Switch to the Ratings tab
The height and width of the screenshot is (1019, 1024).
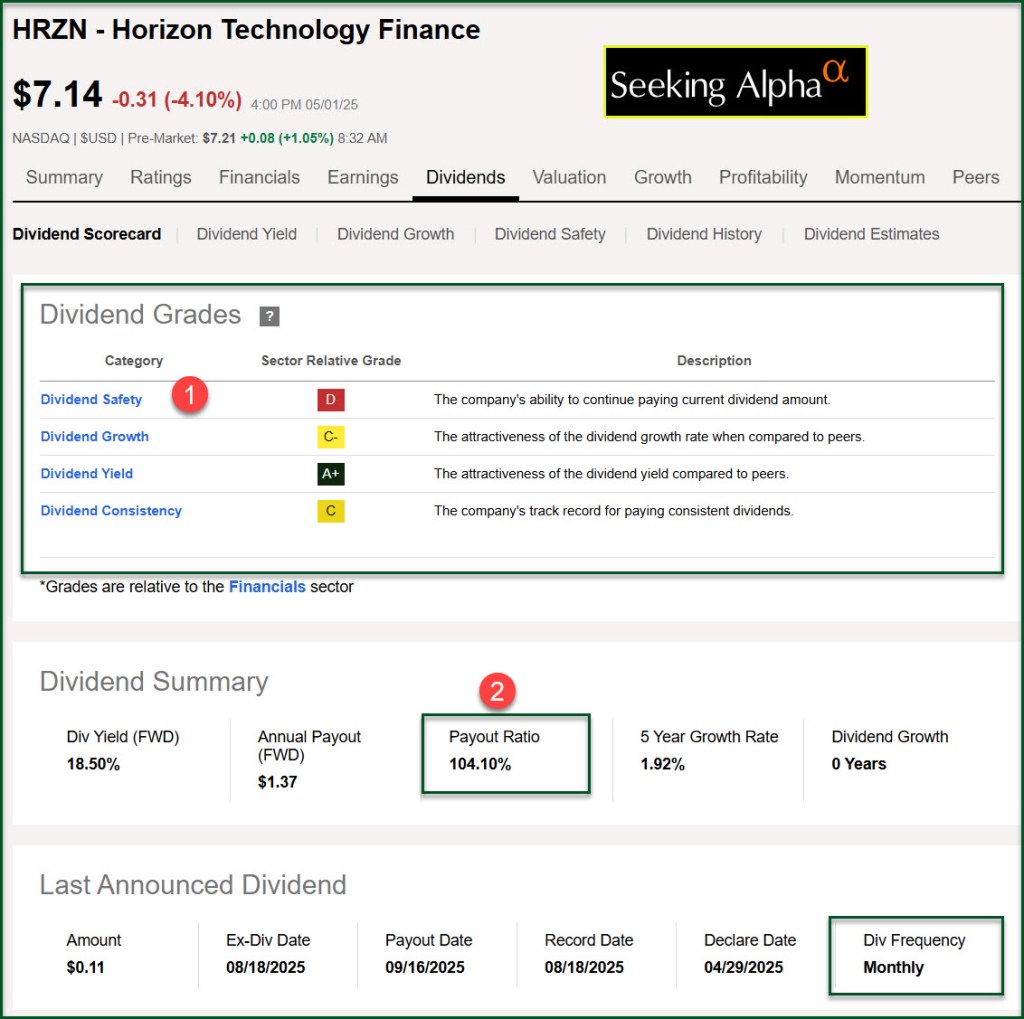(x=160, y=177)
